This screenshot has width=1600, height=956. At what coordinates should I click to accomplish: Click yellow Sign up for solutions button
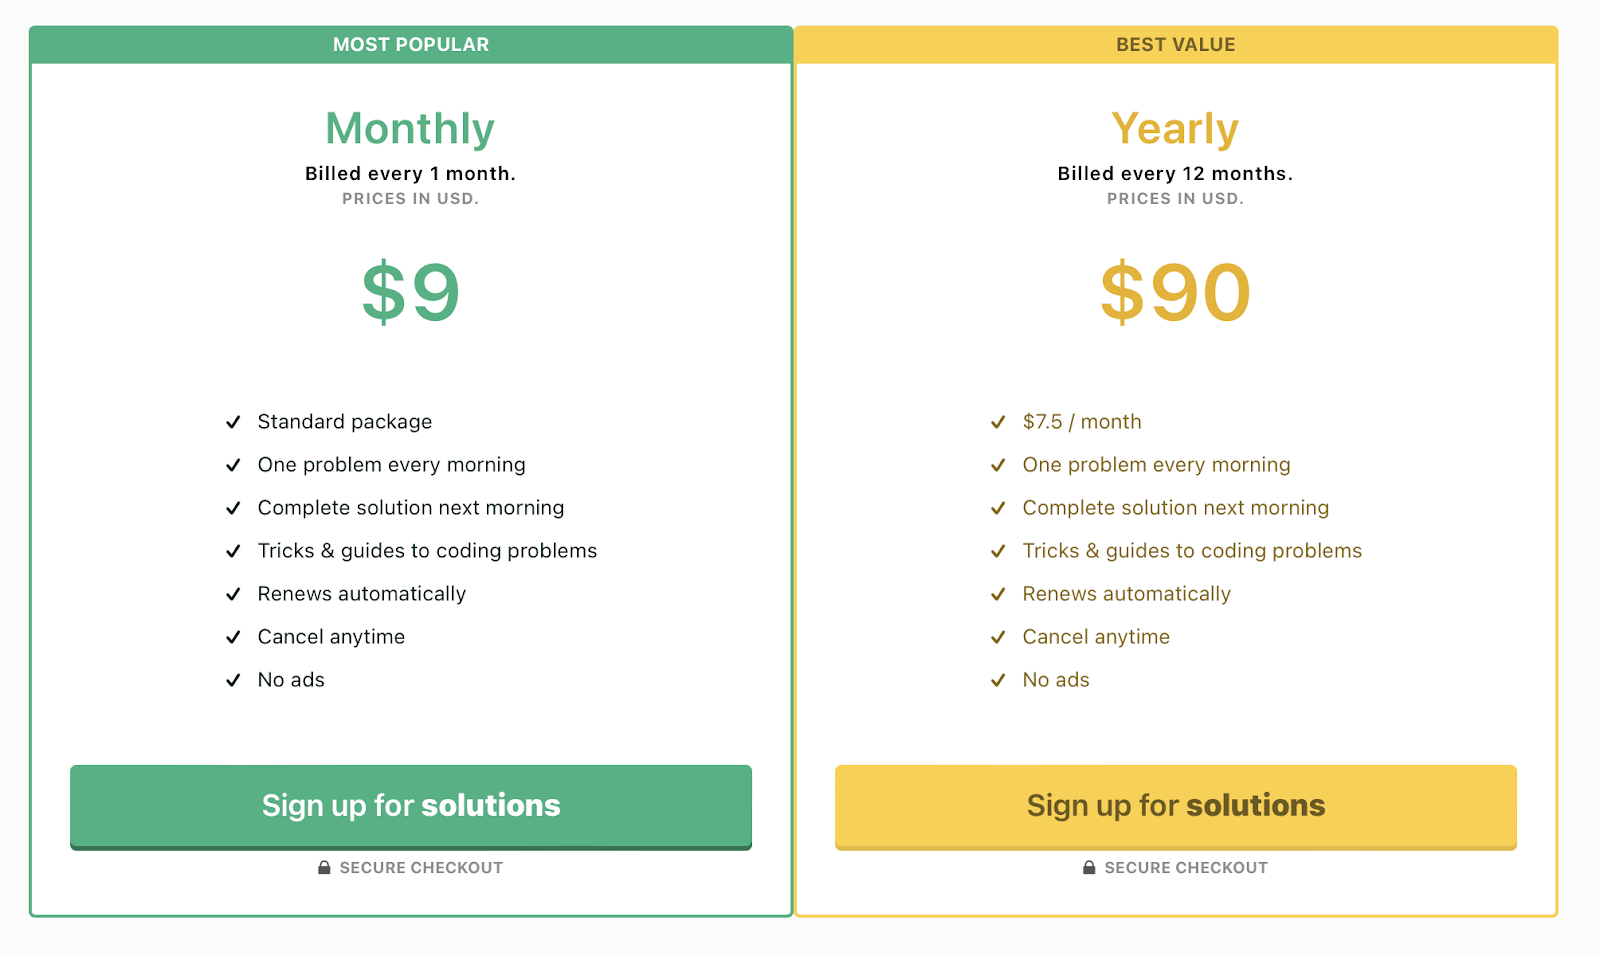pos(1176,806)
